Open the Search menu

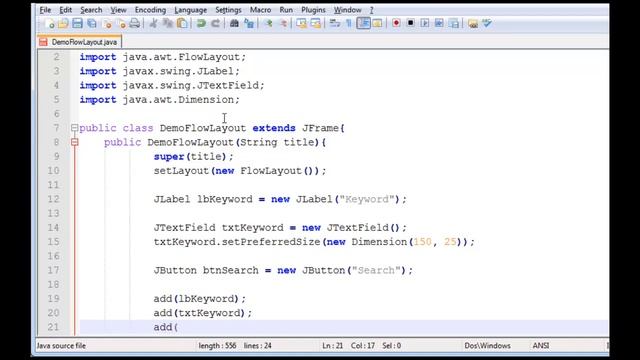click(91, 10)
